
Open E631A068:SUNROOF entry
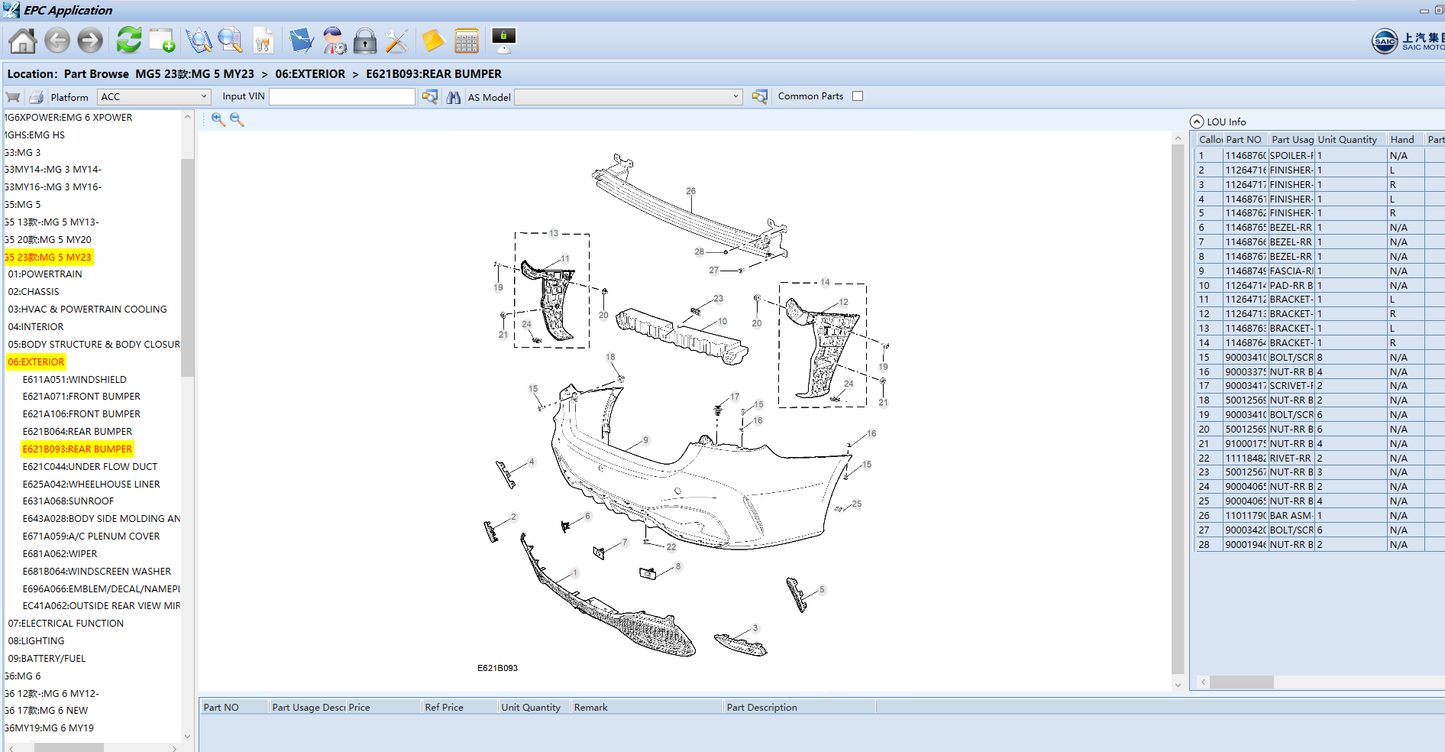(x=68, y=501)
